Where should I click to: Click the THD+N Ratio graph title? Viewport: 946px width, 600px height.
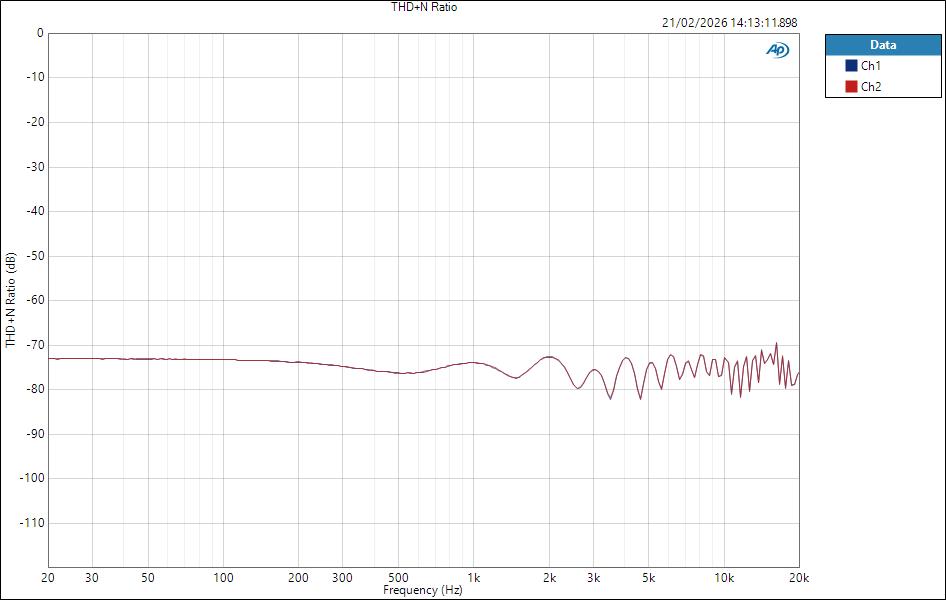click(x=427, y=7)
